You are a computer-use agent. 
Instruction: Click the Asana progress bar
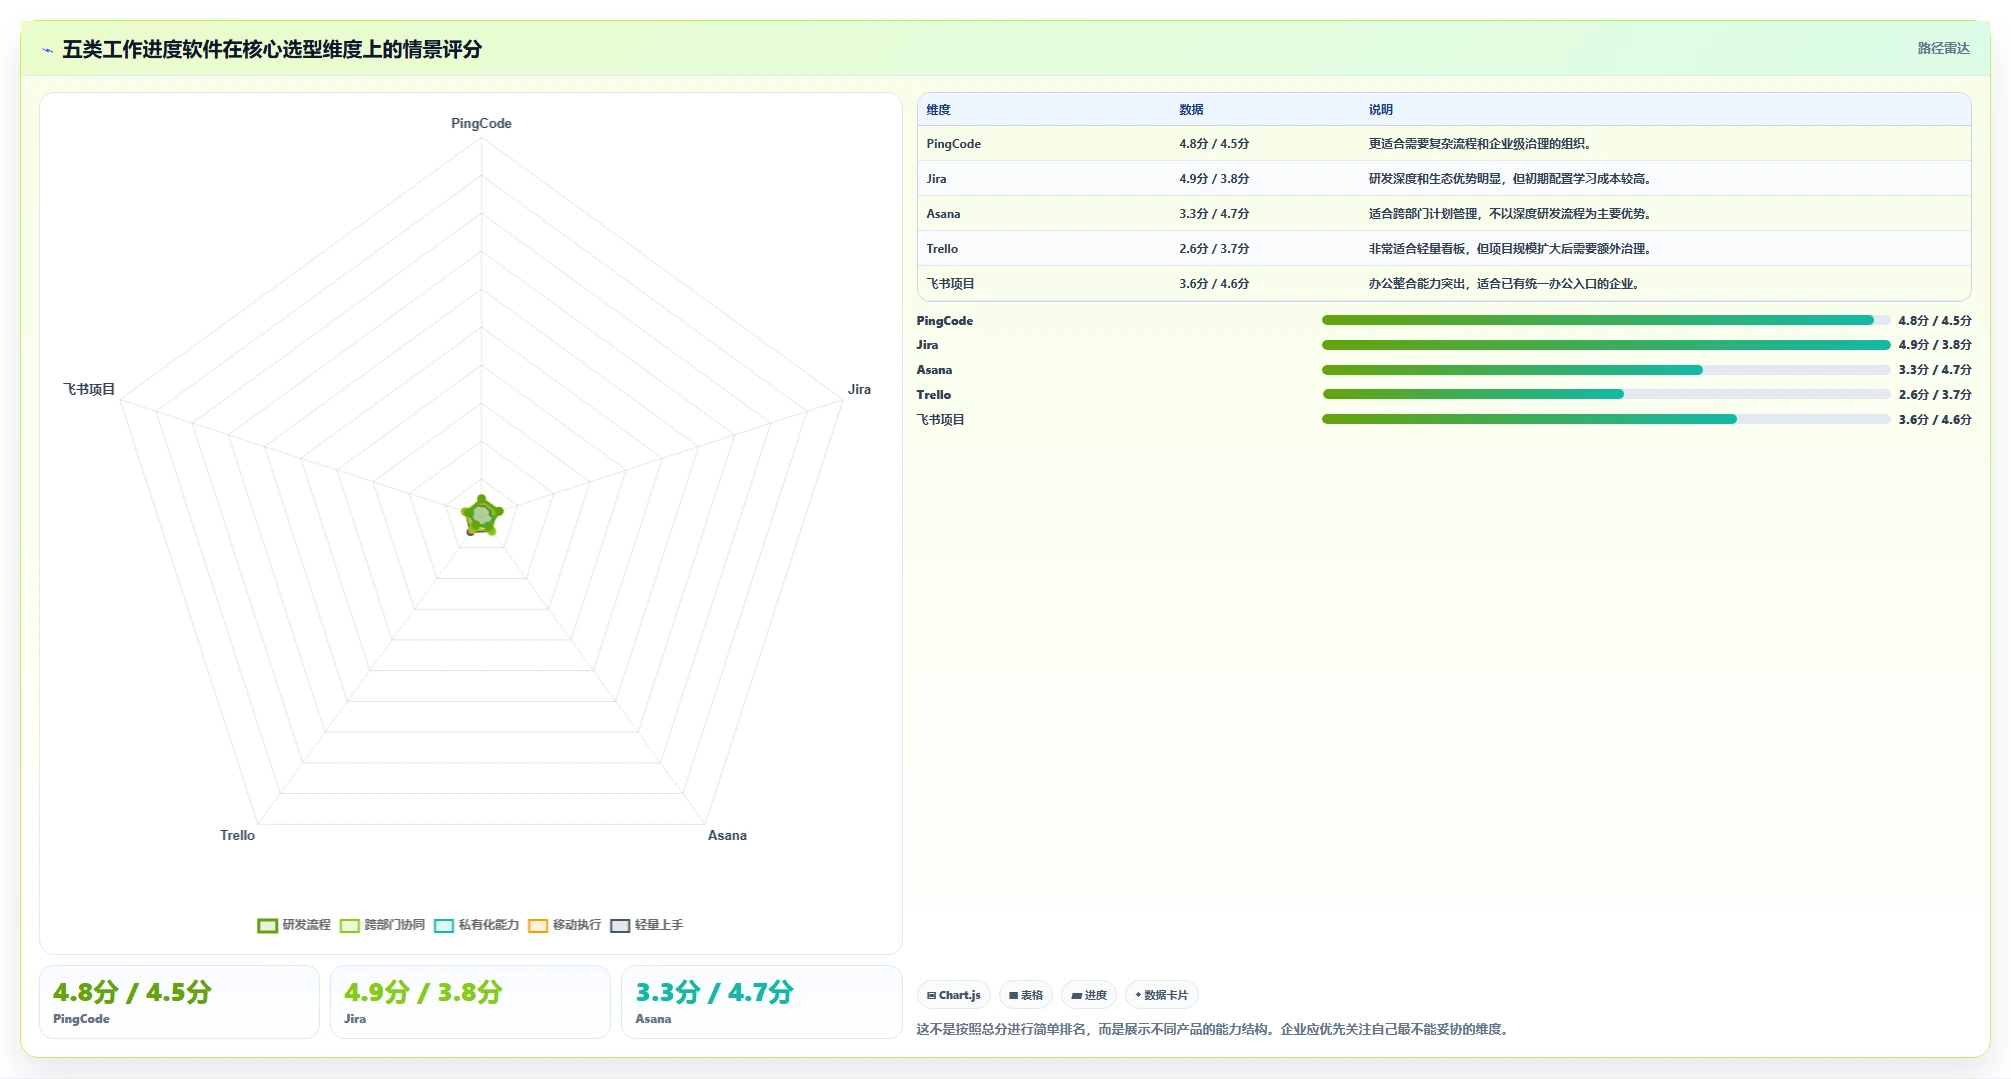coord(1606,370)
